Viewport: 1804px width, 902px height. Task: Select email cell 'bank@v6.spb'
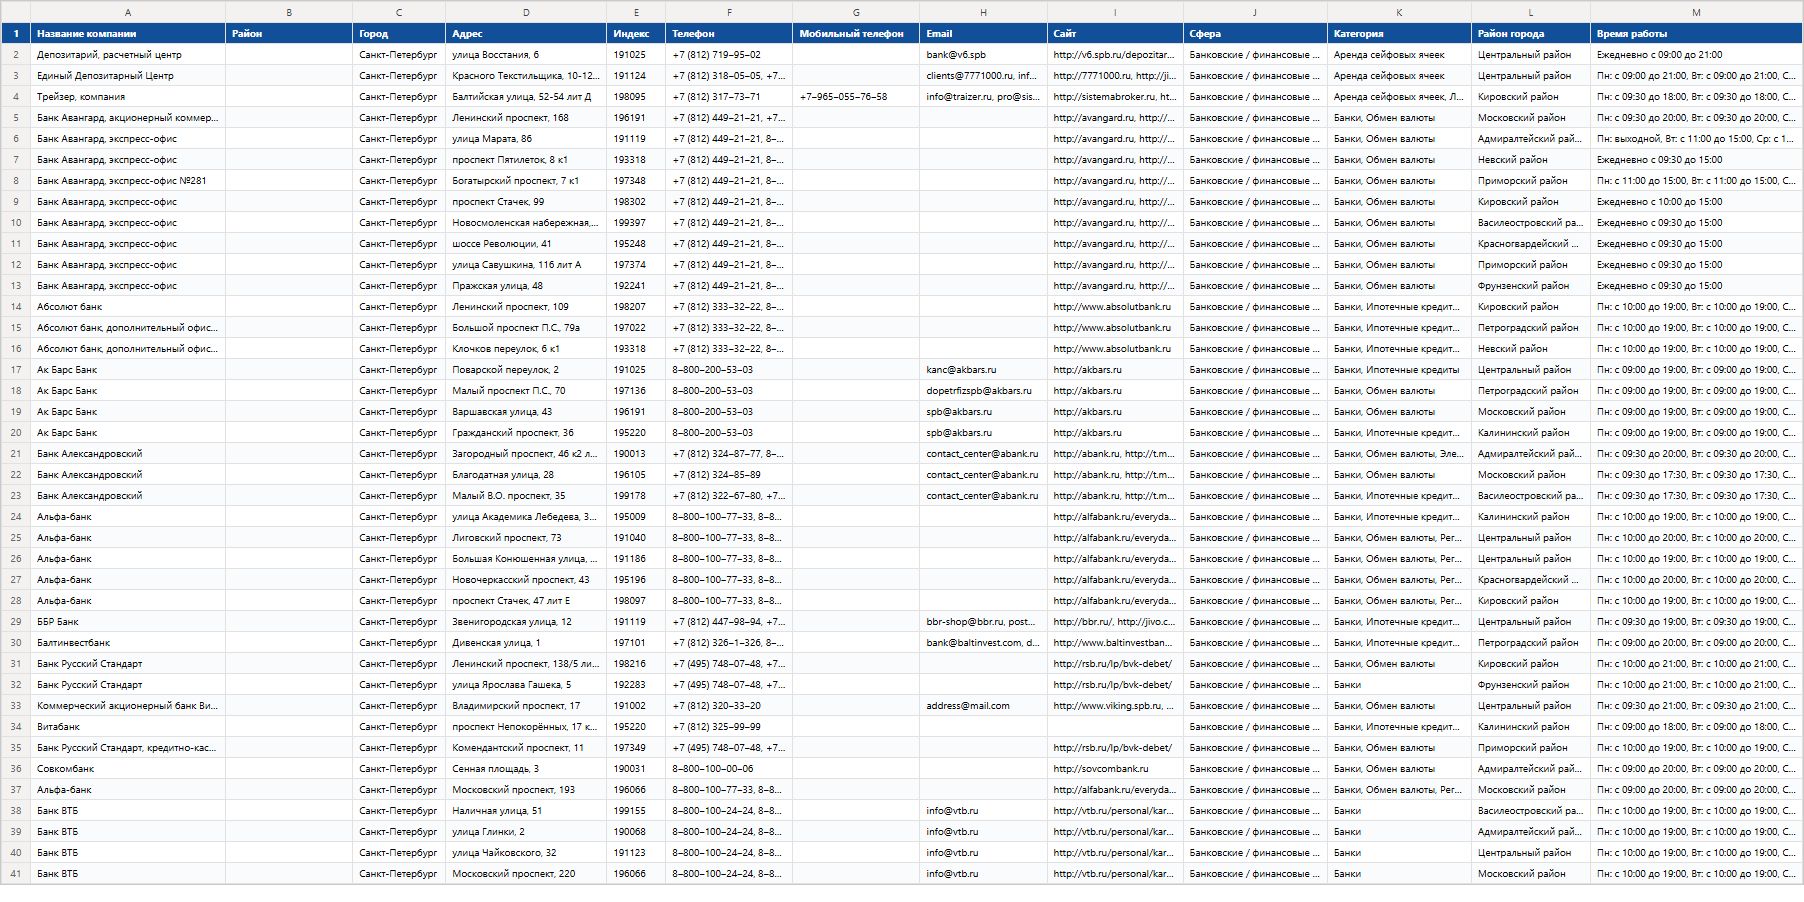pyautogui.click(x=983, y=54)
